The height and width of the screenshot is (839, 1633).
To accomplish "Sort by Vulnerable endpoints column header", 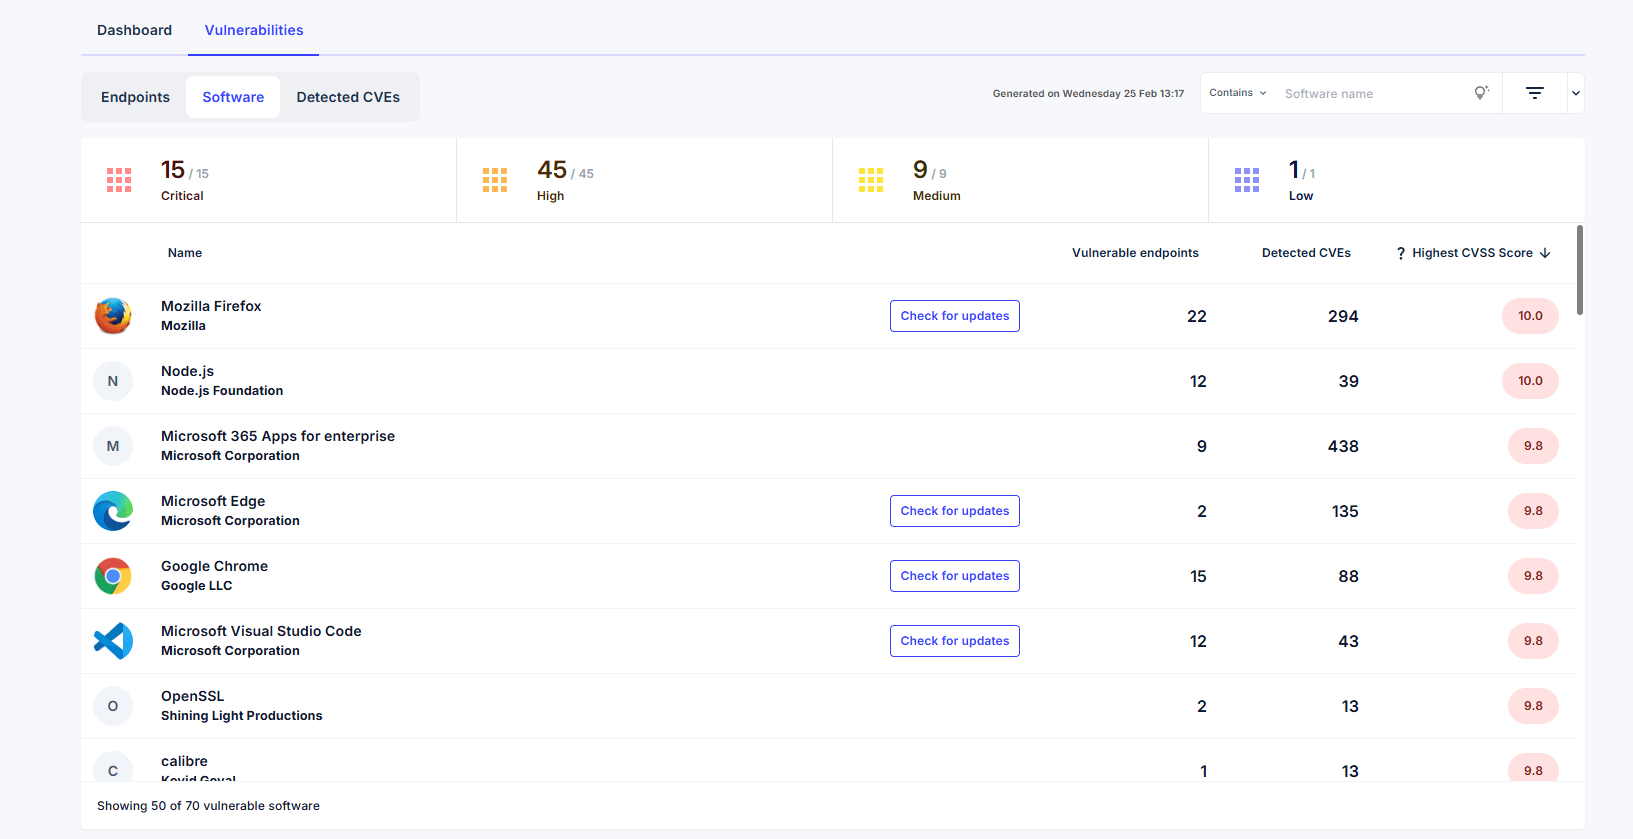I will tap(1135, 253).
